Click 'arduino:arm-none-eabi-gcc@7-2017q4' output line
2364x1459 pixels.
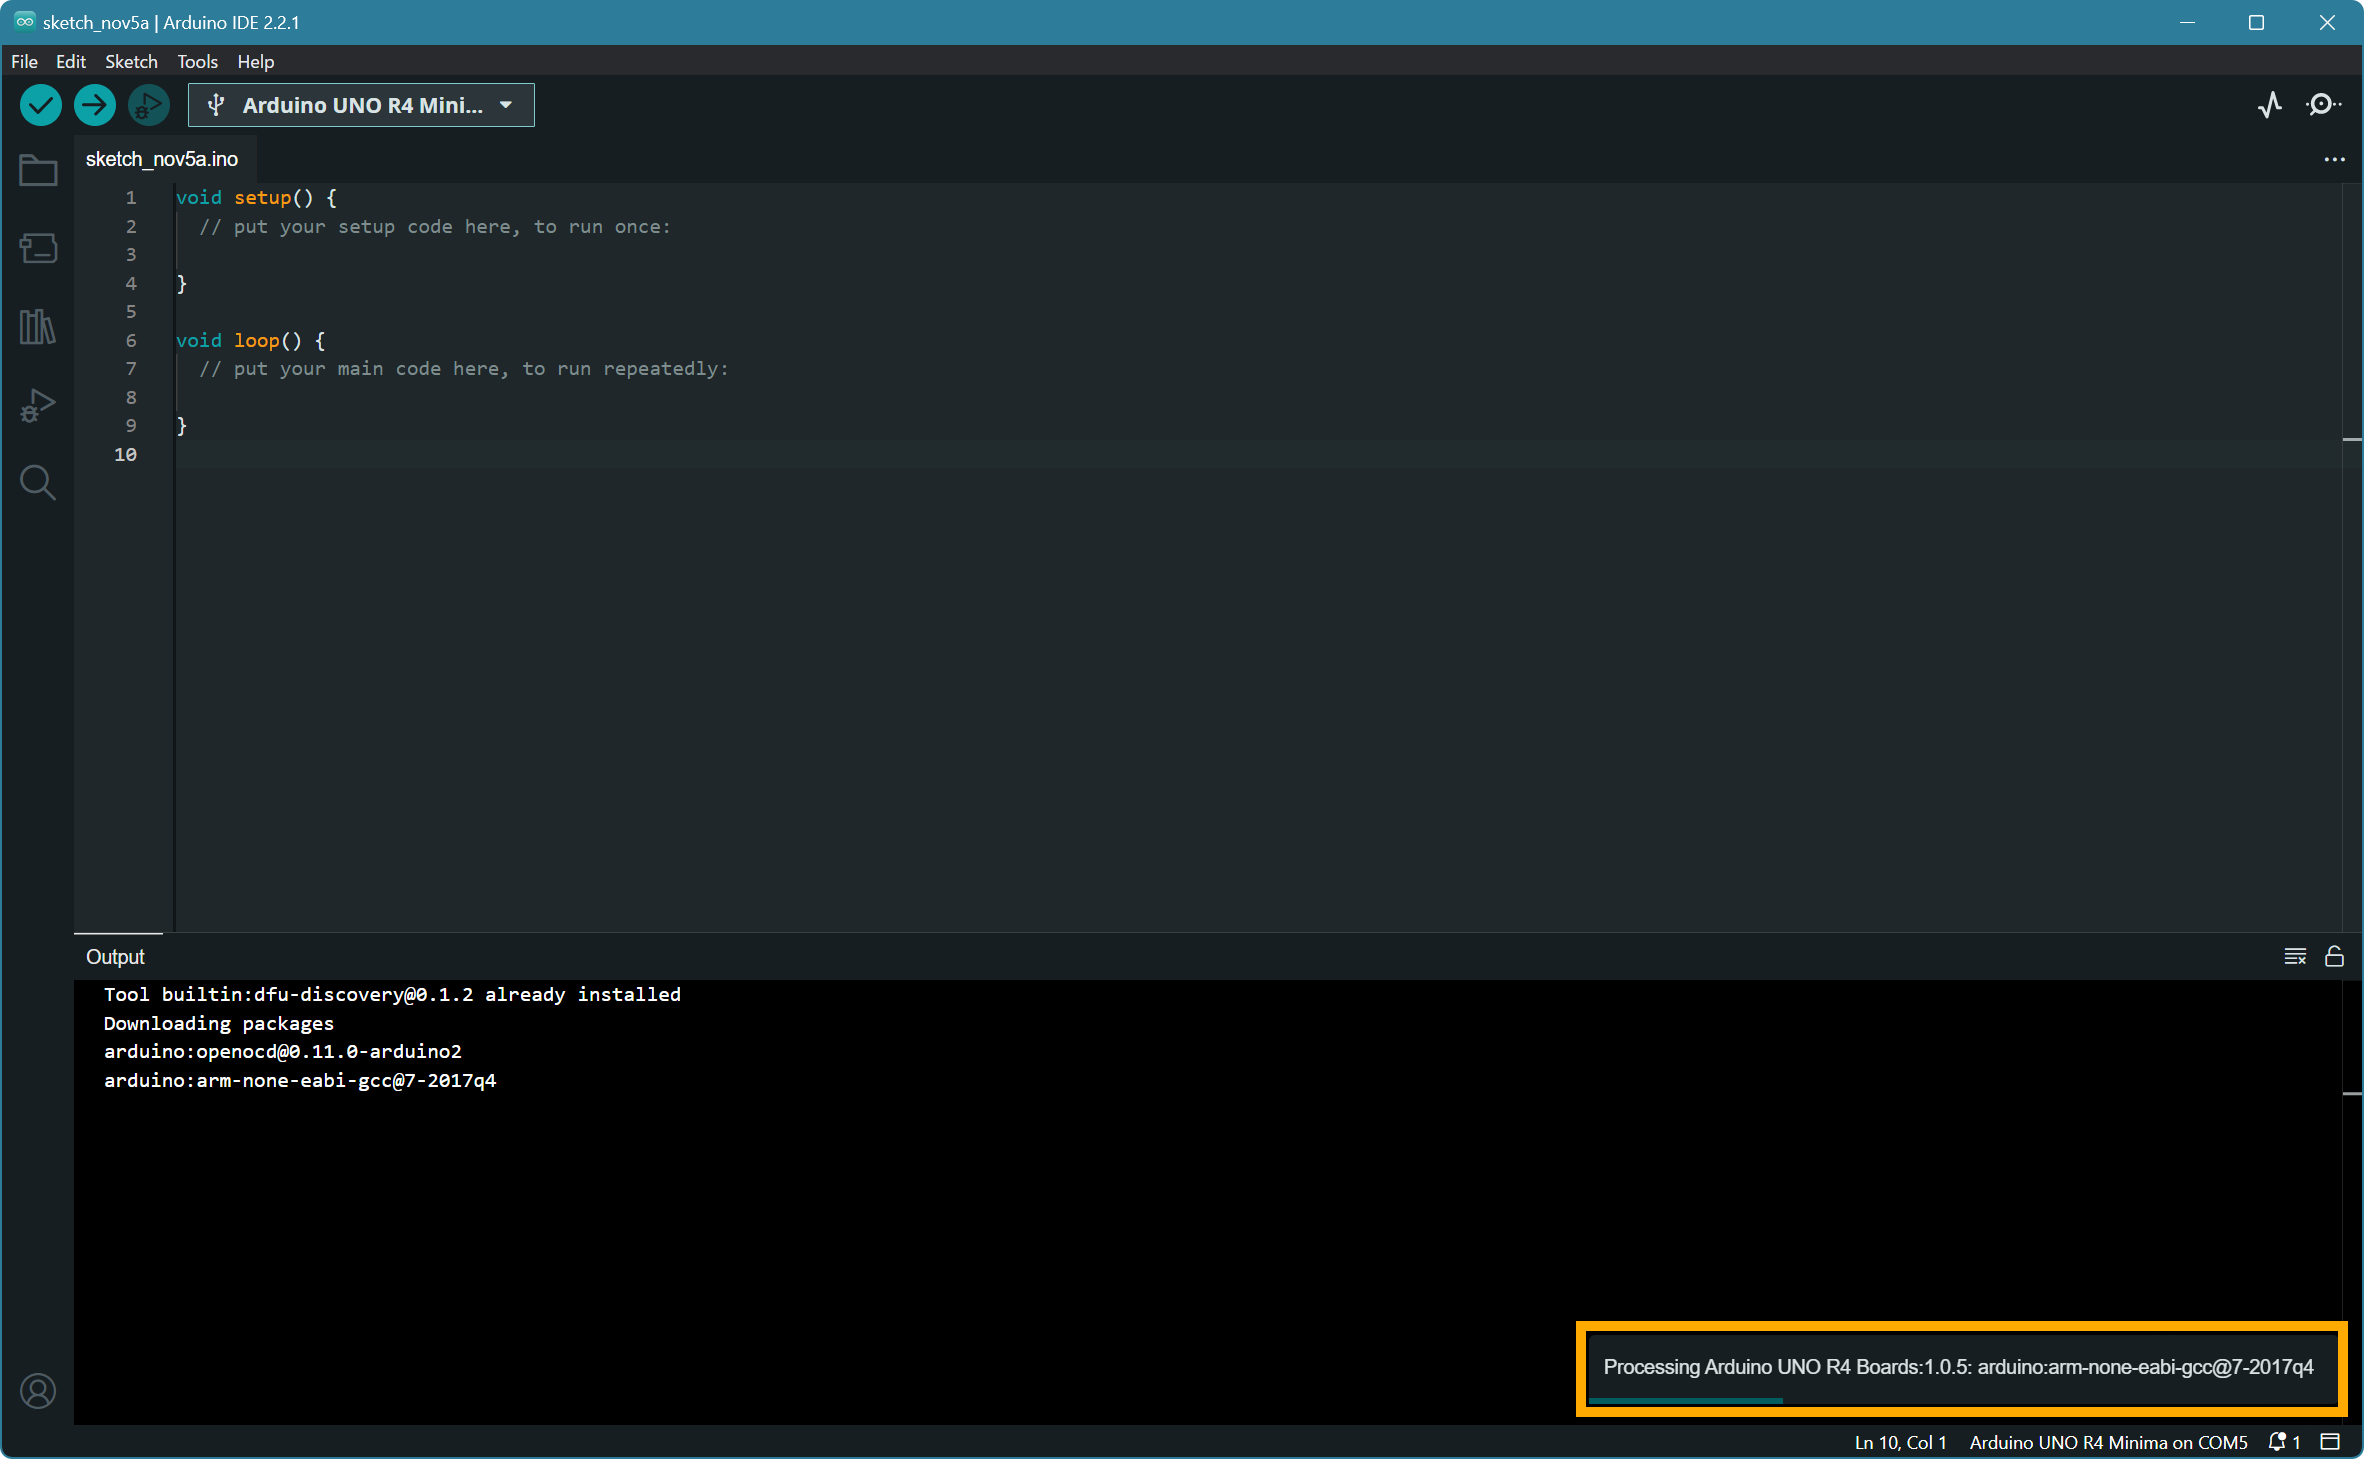click(x=300, y=1080)
